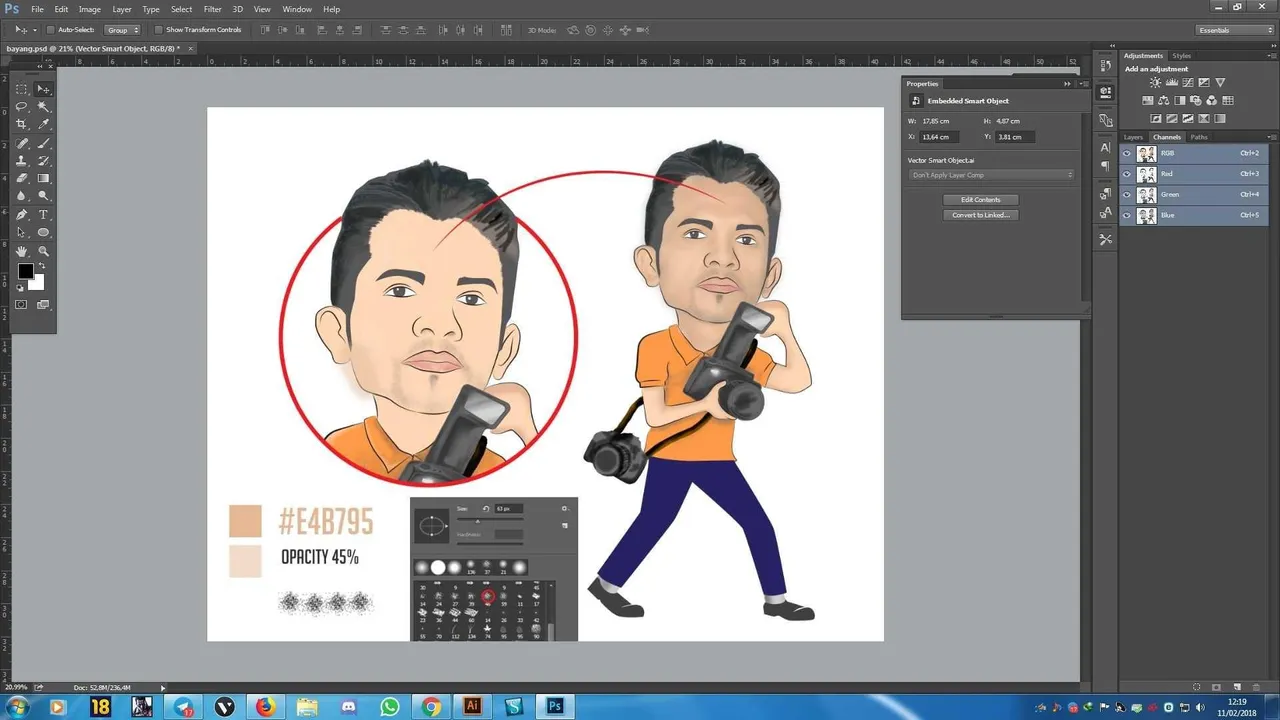Add a Curves adjustment

click(x=1188, y=83)
